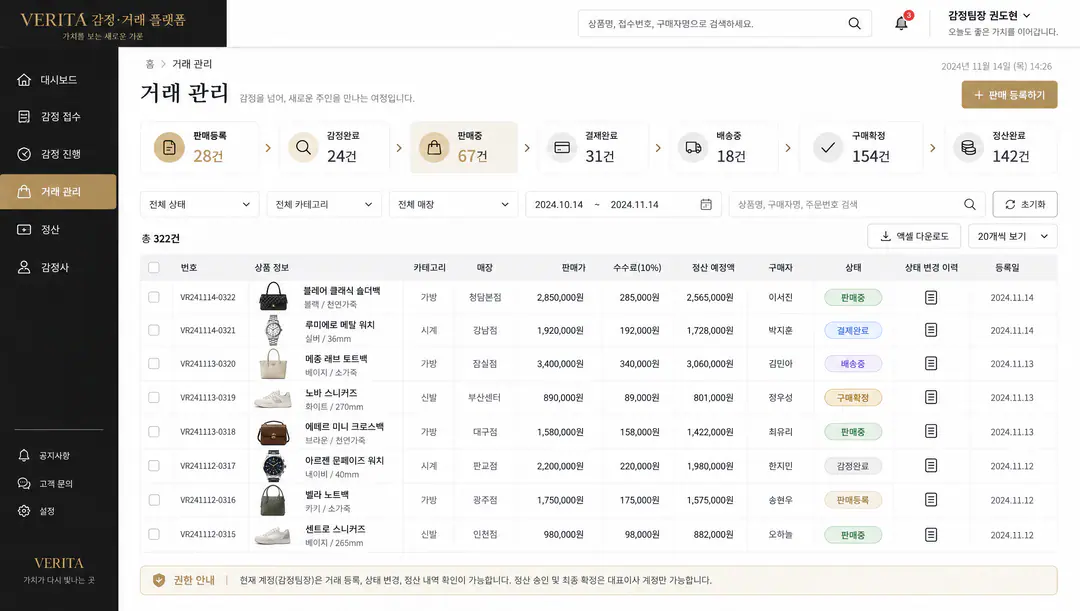Click the 등록일 column header
Viewport: 1080px width, 611px height.
click(x=1007, y=267)
